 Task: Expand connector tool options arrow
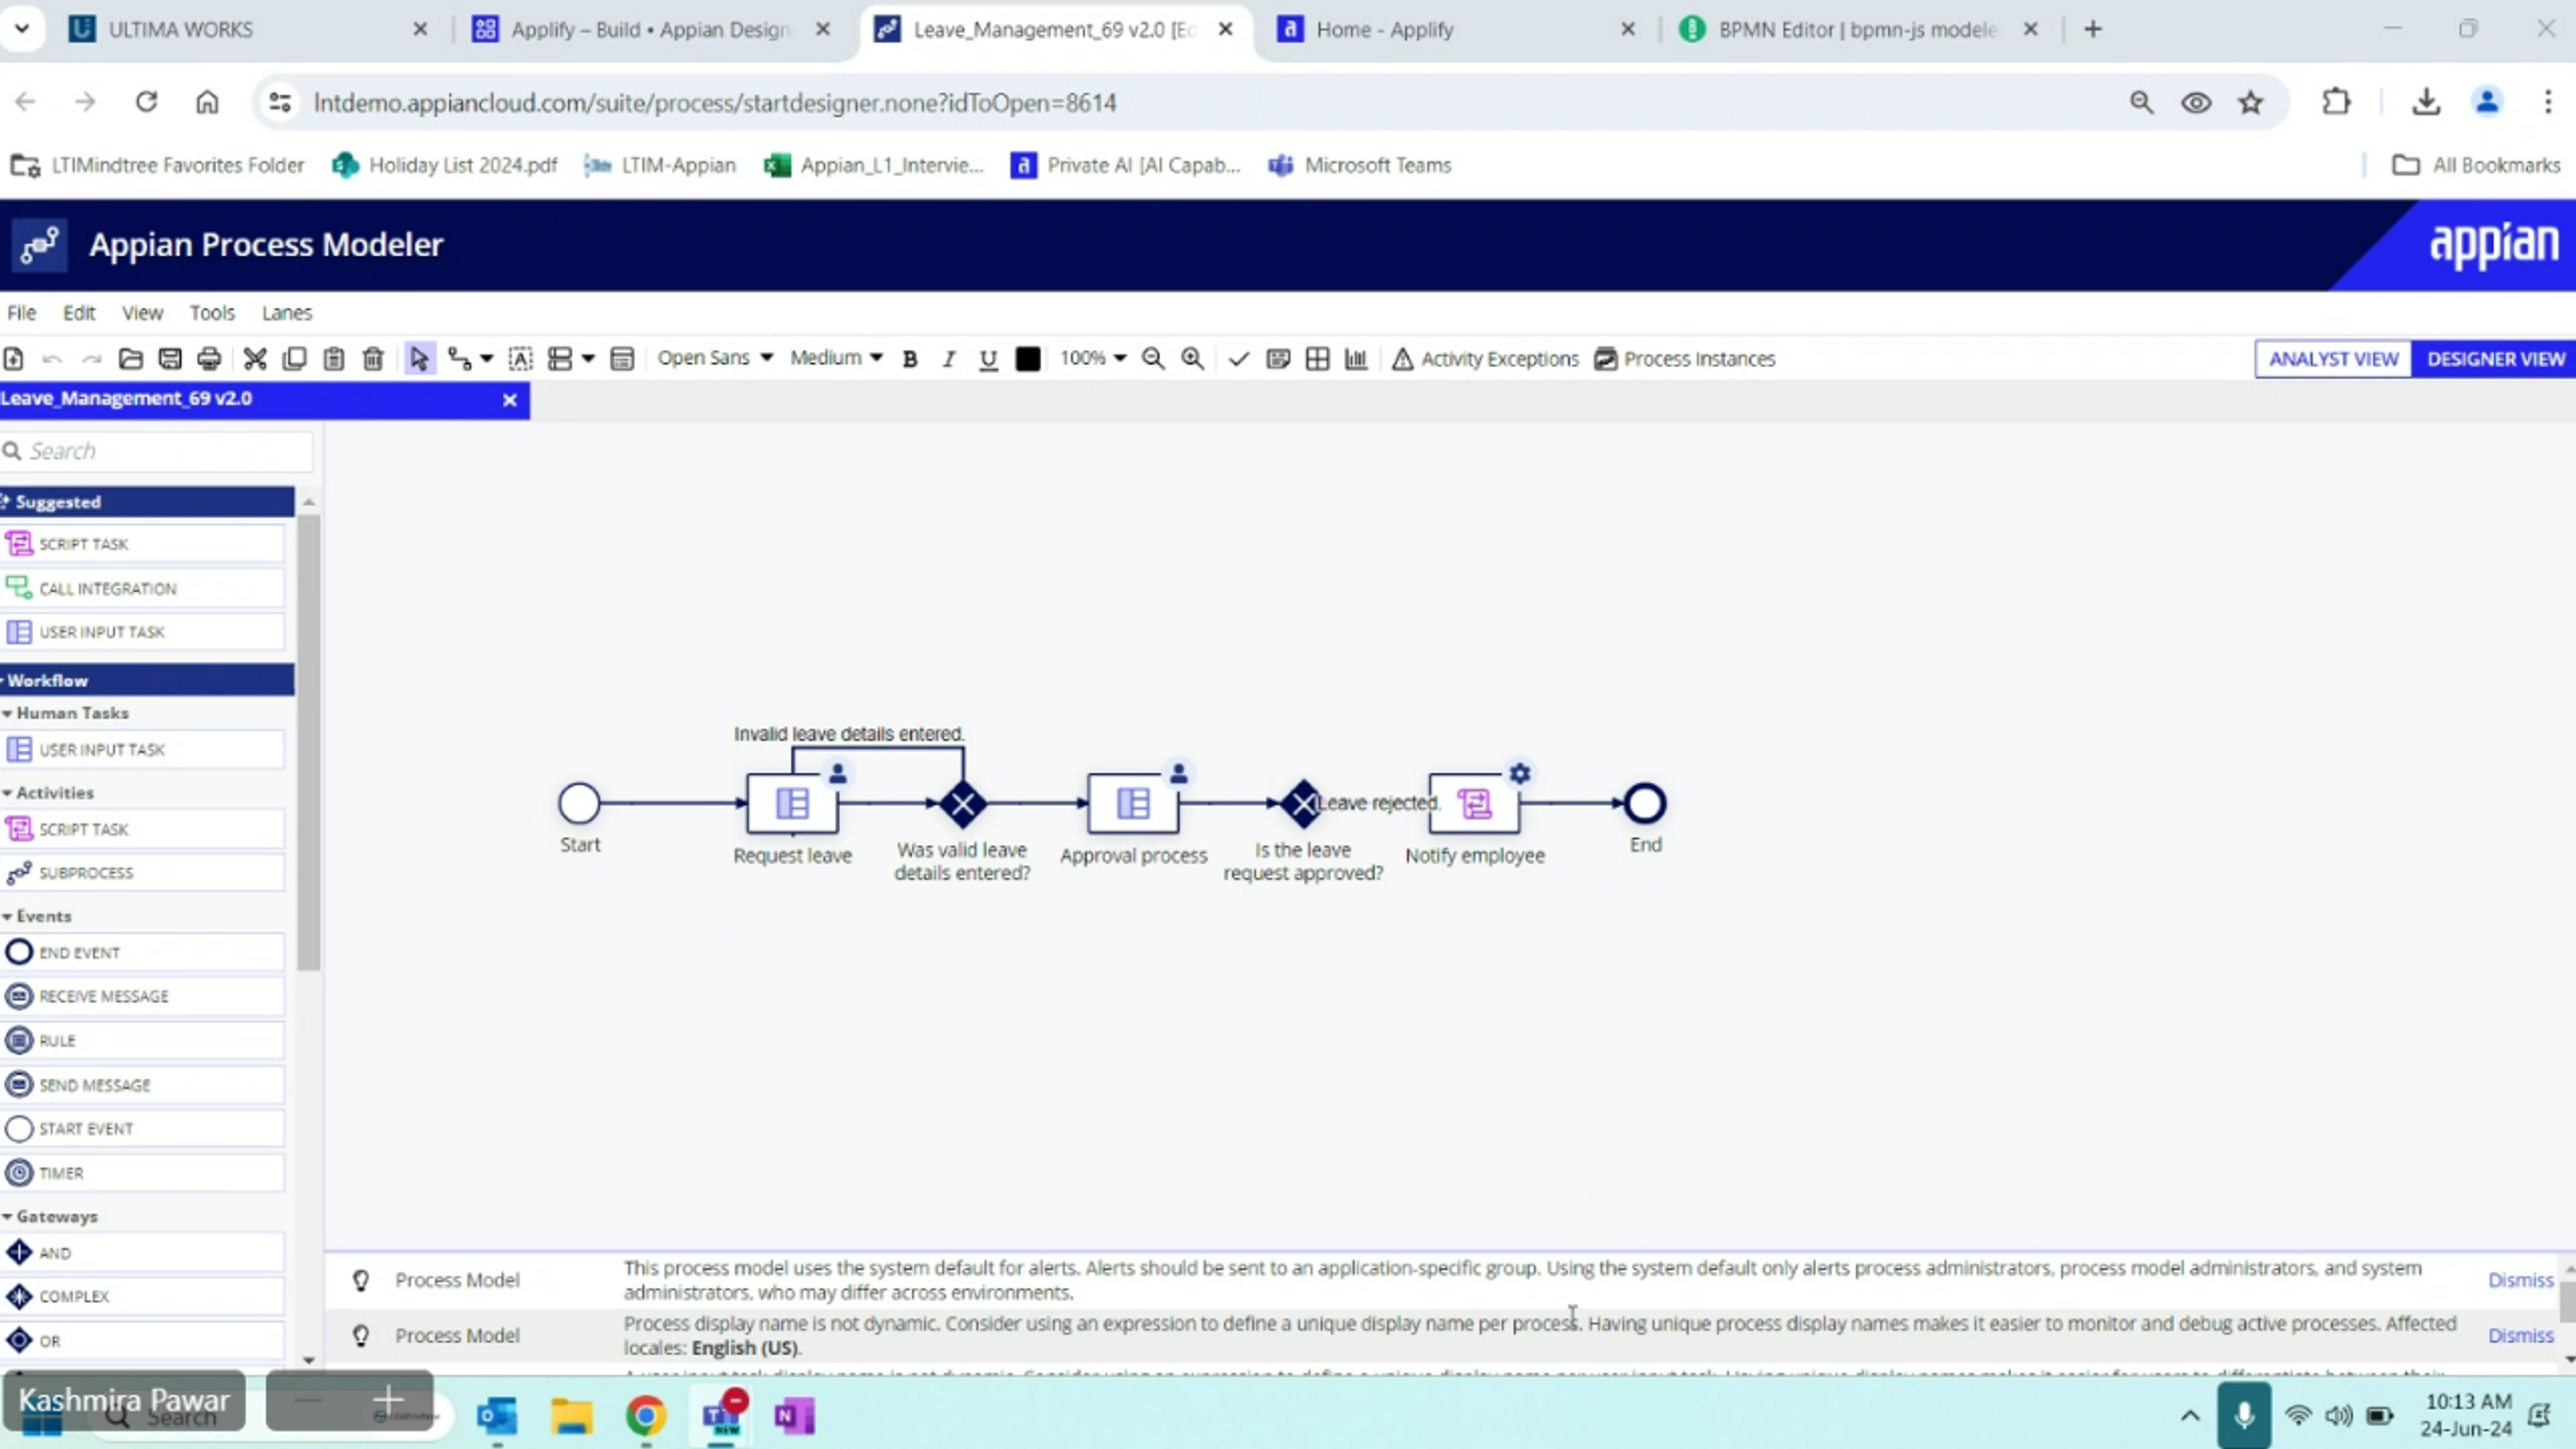pos(487,359)
